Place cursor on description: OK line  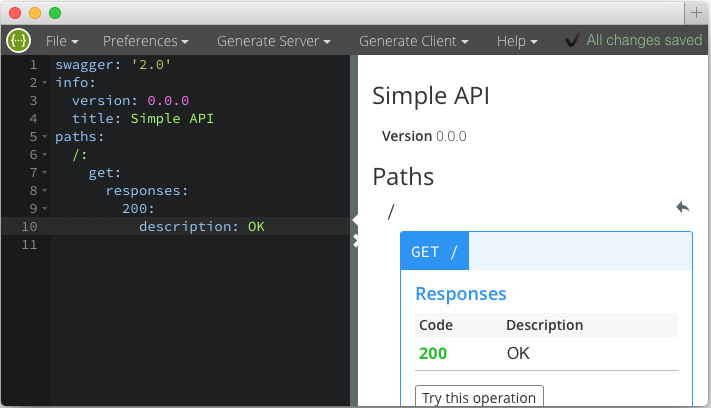tap(201, 226)
